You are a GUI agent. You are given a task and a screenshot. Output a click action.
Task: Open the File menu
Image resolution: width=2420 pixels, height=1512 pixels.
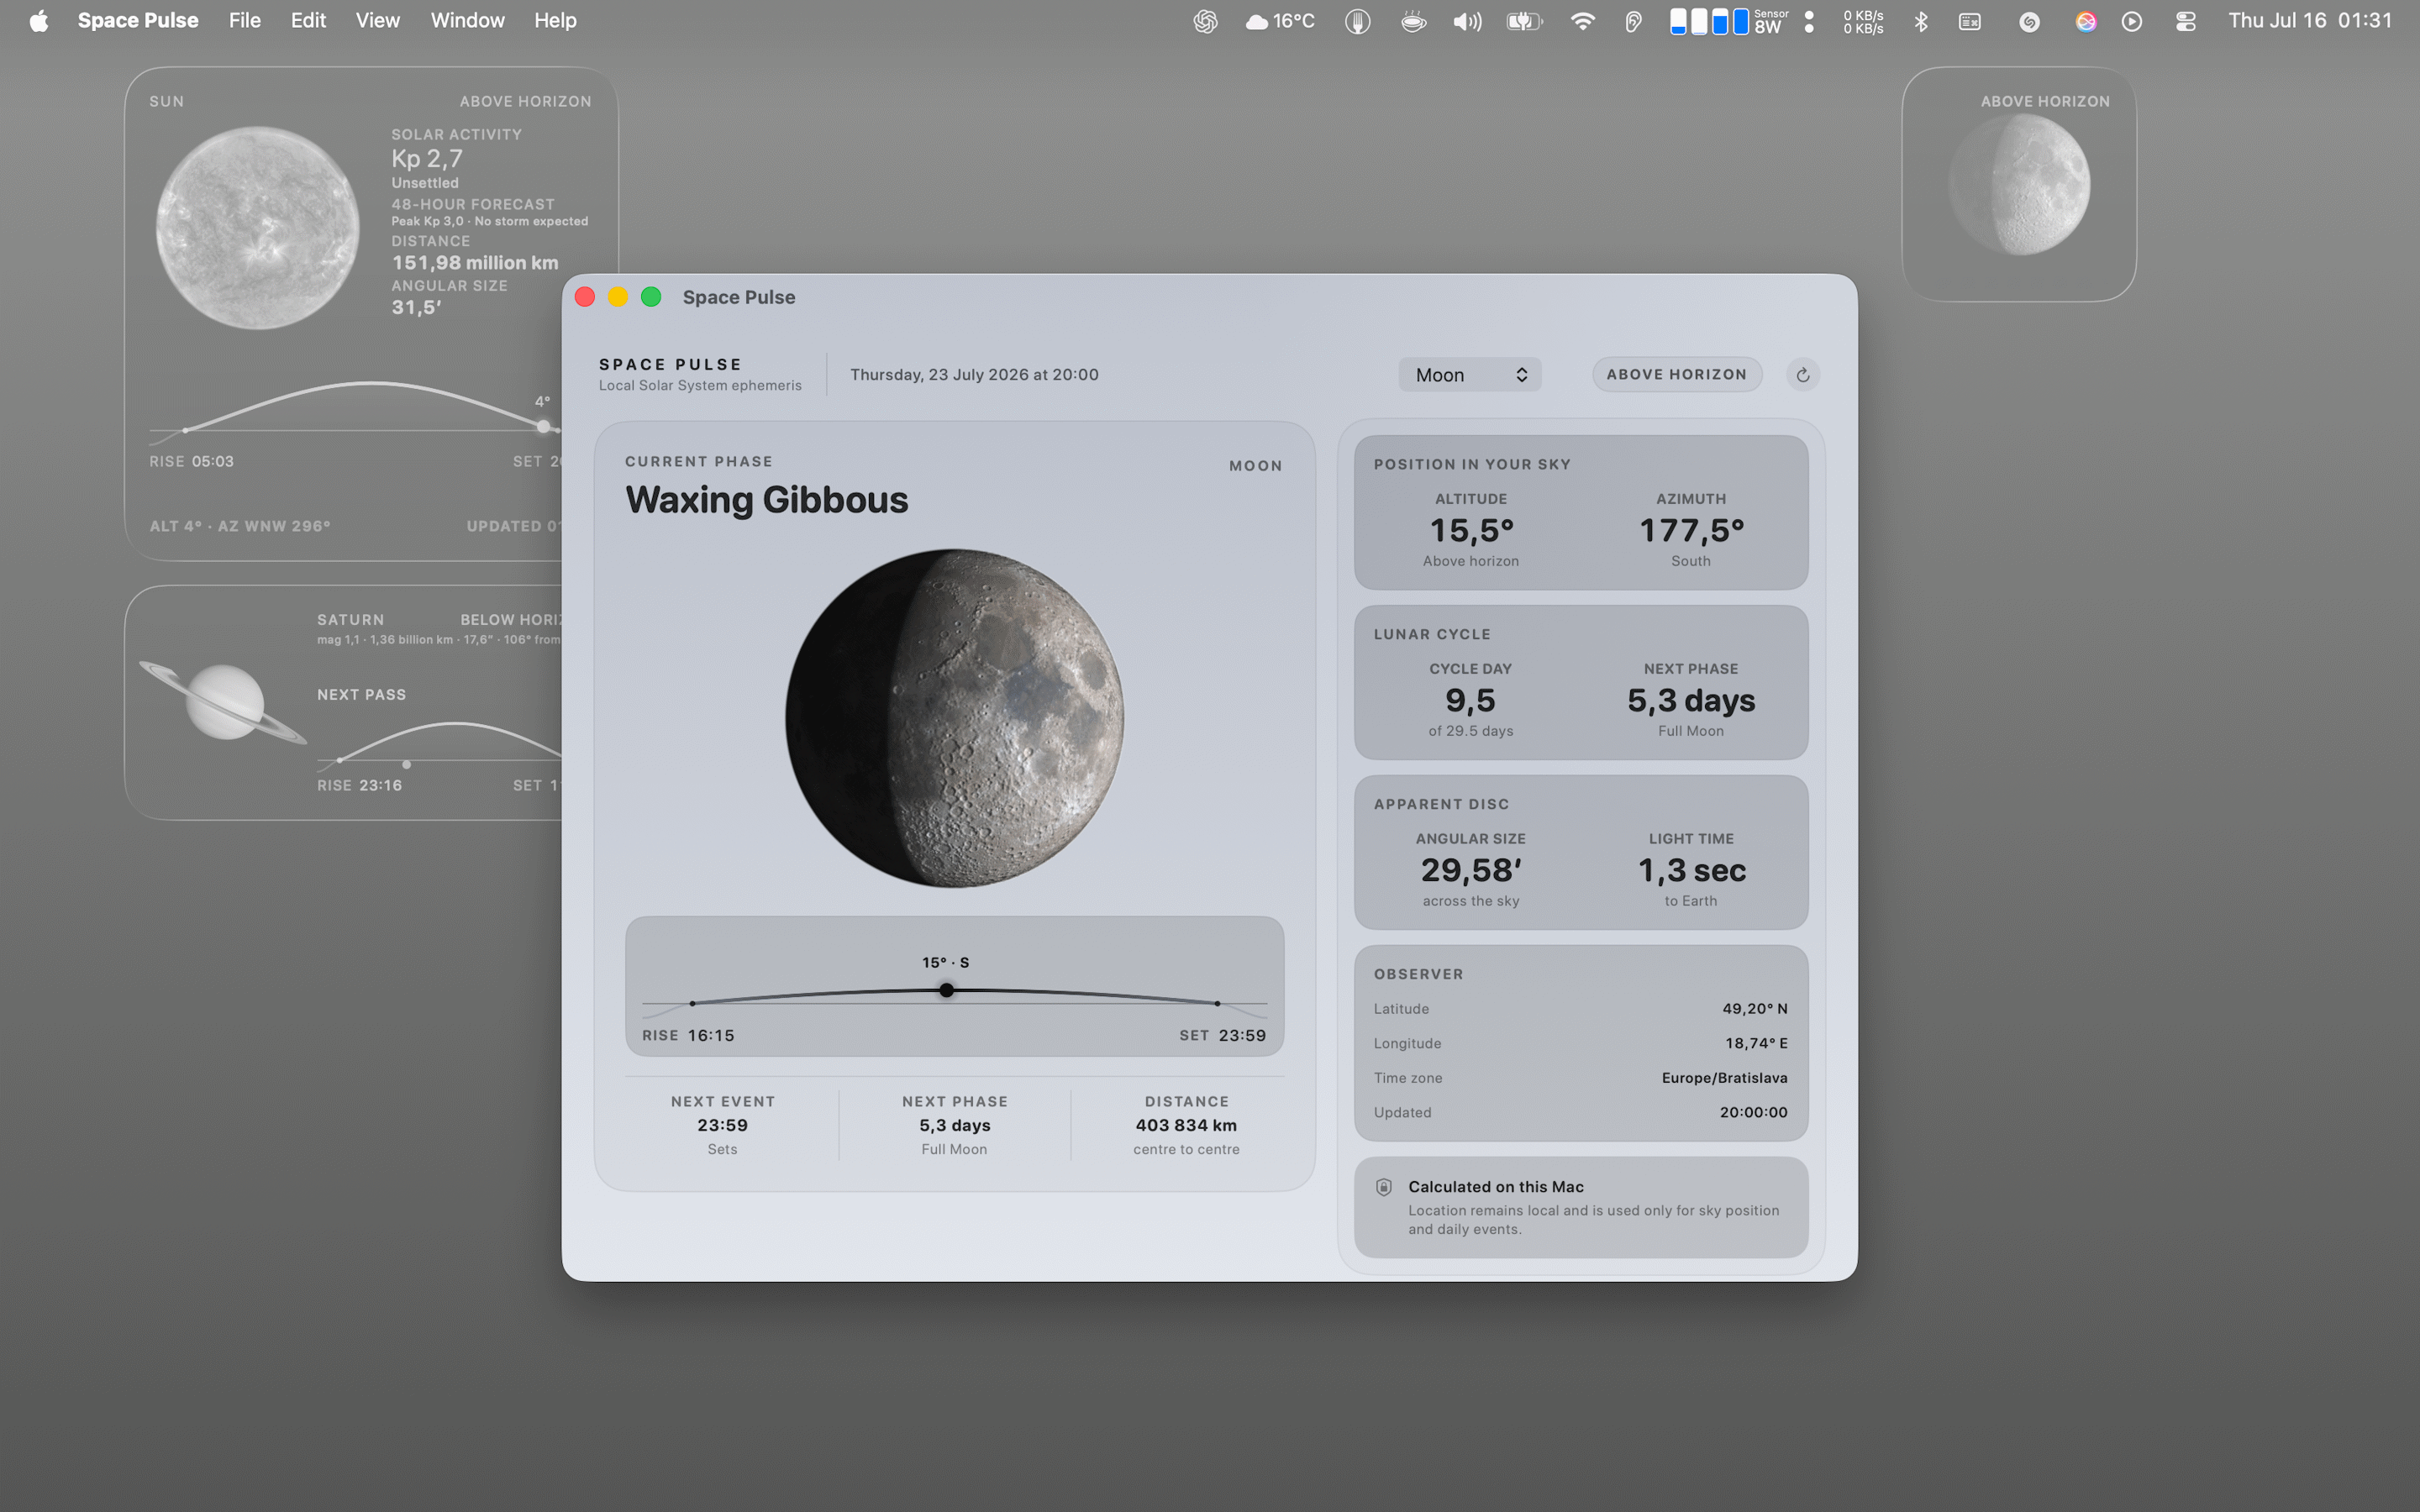pyautogui.click(x=244, y=21)
